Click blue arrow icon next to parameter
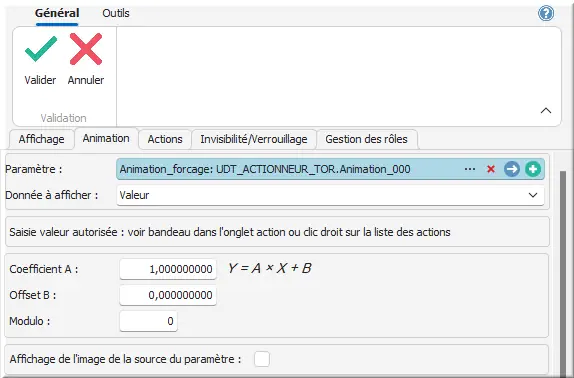This screenshot has width=574, height=378. click(x=512, y=169)
